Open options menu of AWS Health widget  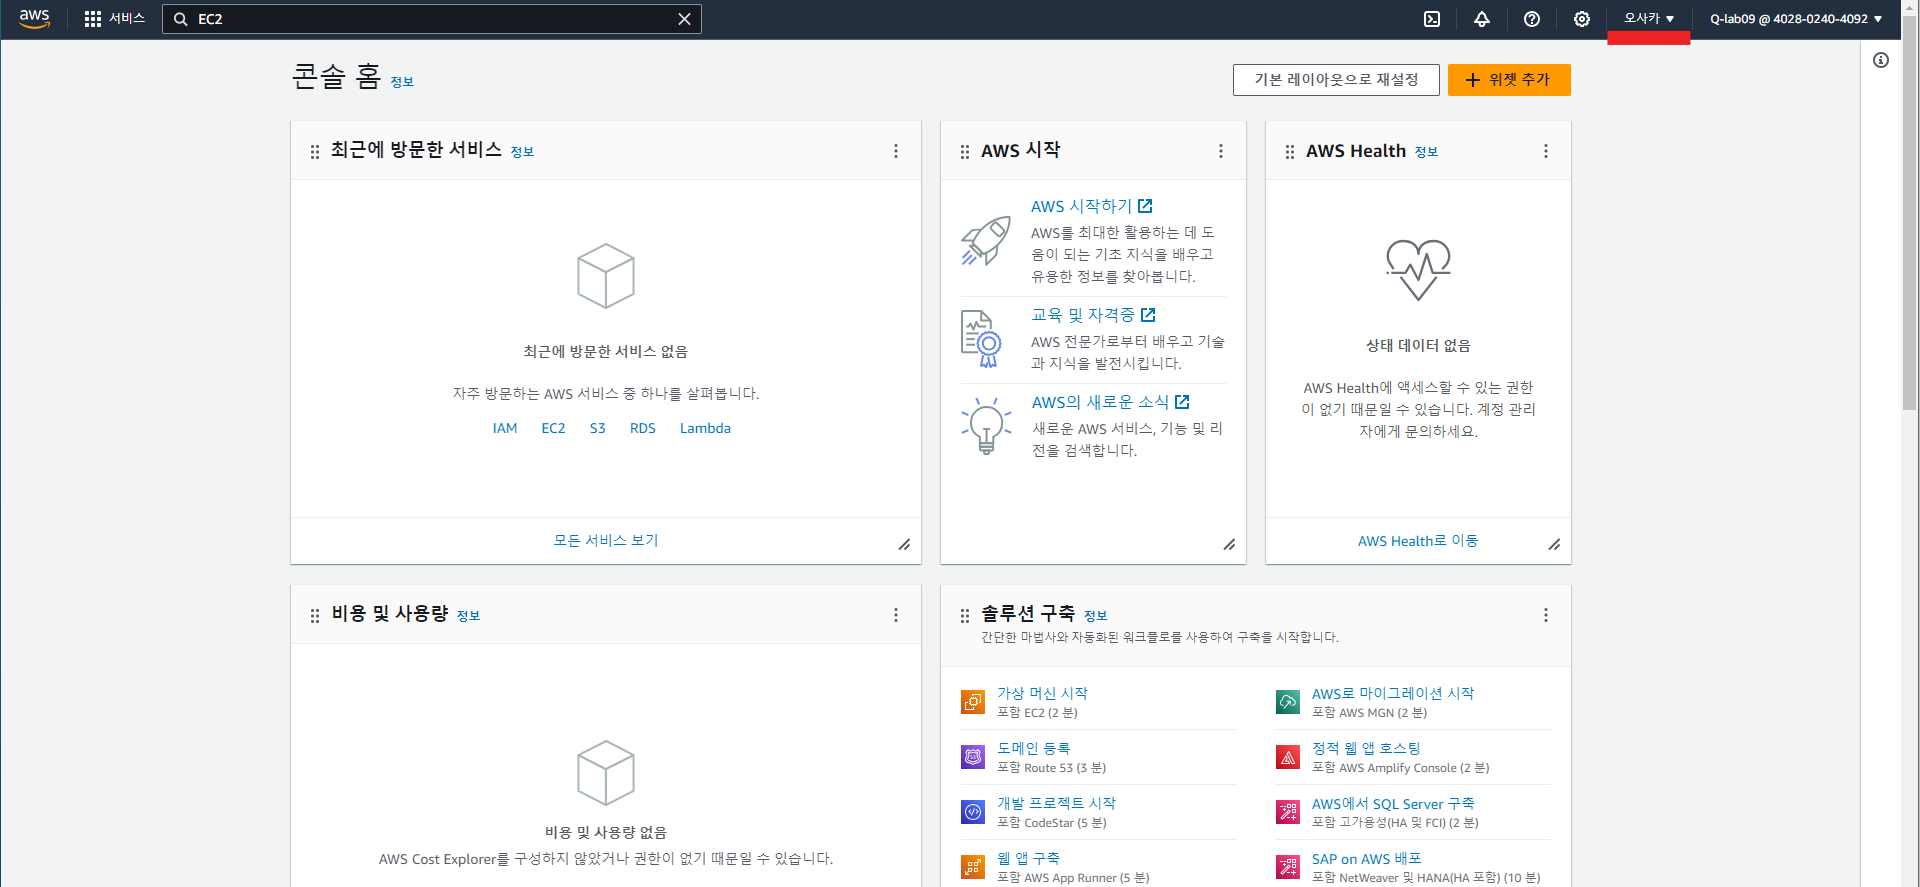pyautogui.click(x=1546, y=151)
